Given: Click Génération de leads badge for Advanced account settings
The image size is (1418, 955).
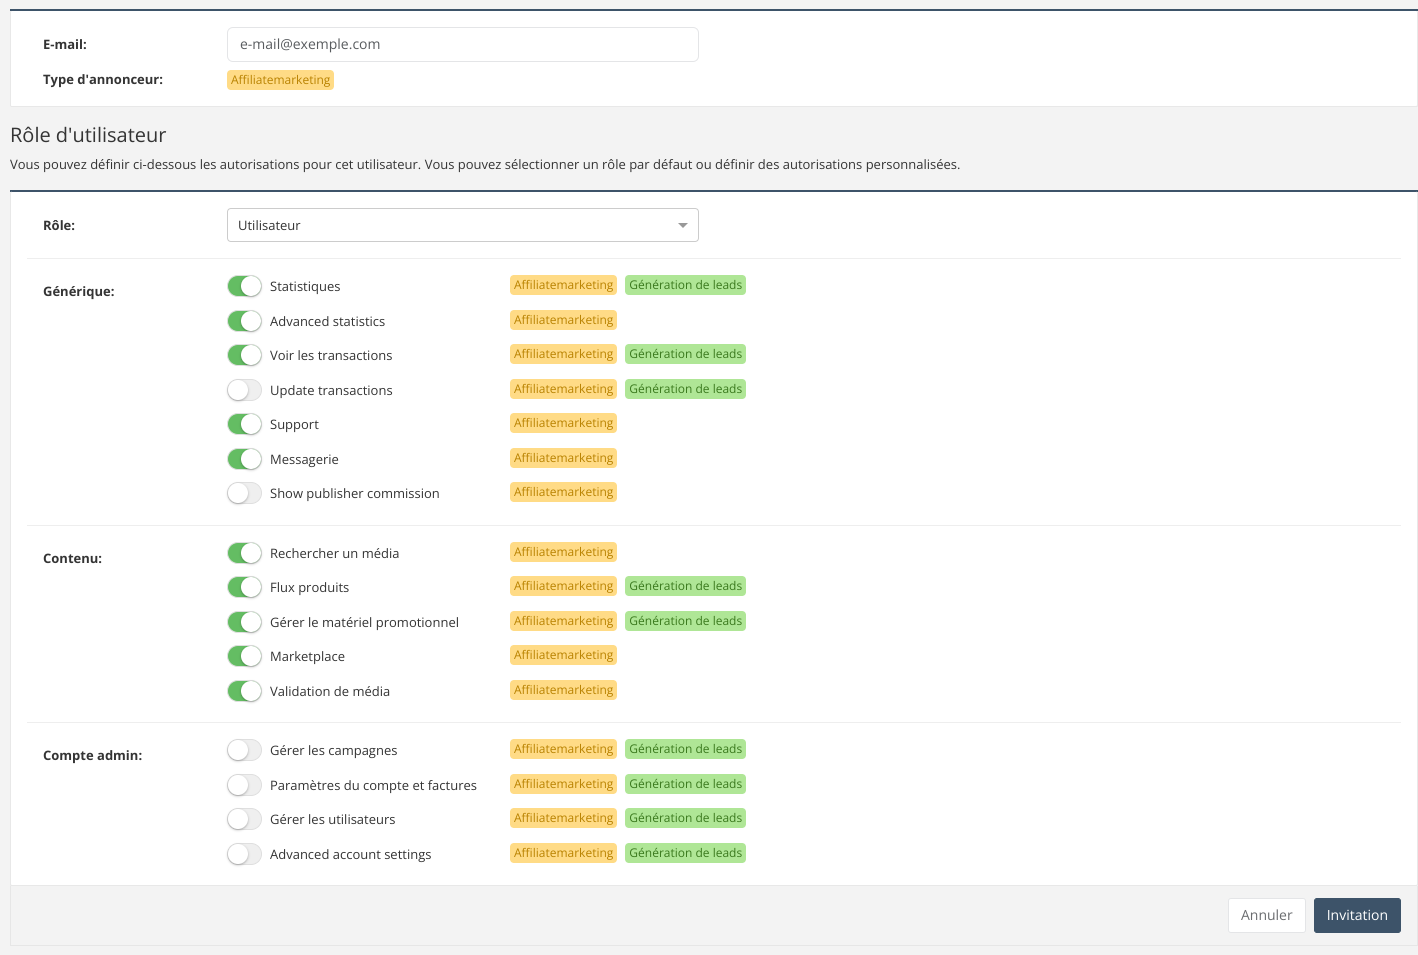Looking at the screenshot, I should [x=685, y=853].
